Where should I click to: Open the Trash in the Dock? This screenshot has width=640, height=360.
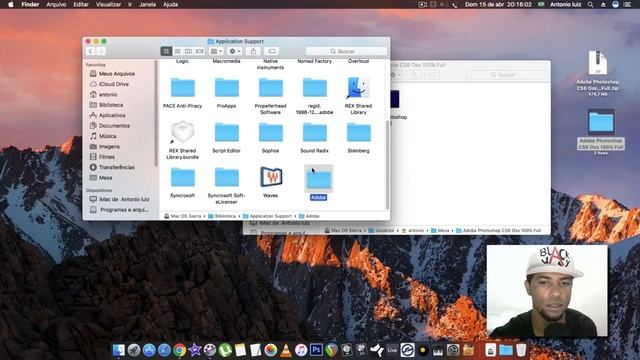pyautogui.click(x=521, y=350)
